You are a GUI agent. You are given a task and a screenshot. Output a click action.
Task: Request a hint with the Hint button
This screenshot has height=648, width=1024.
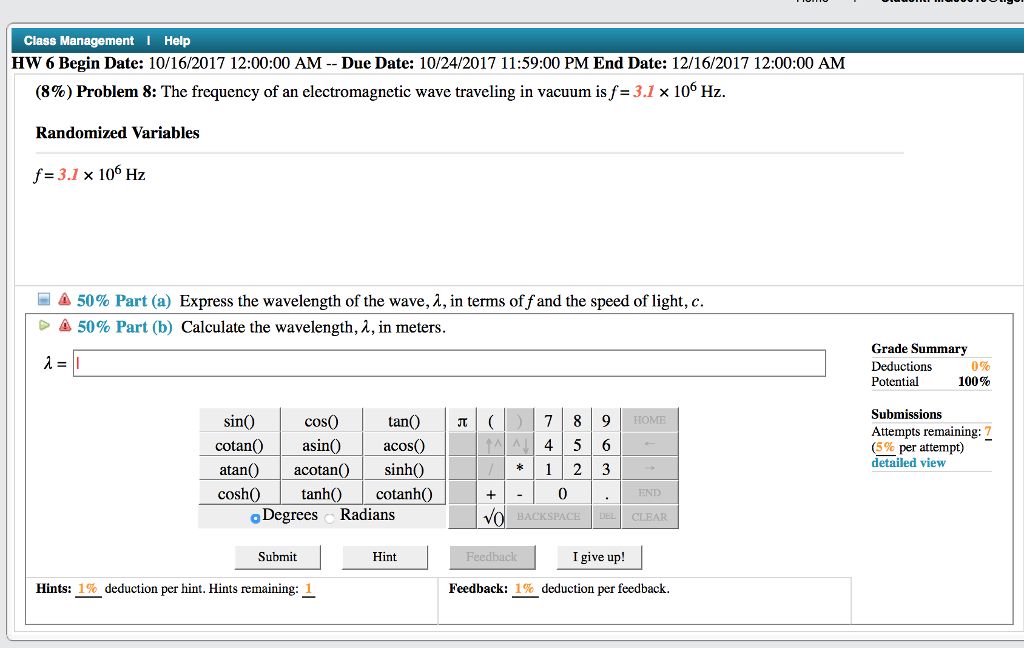click(x=384, y=557)
